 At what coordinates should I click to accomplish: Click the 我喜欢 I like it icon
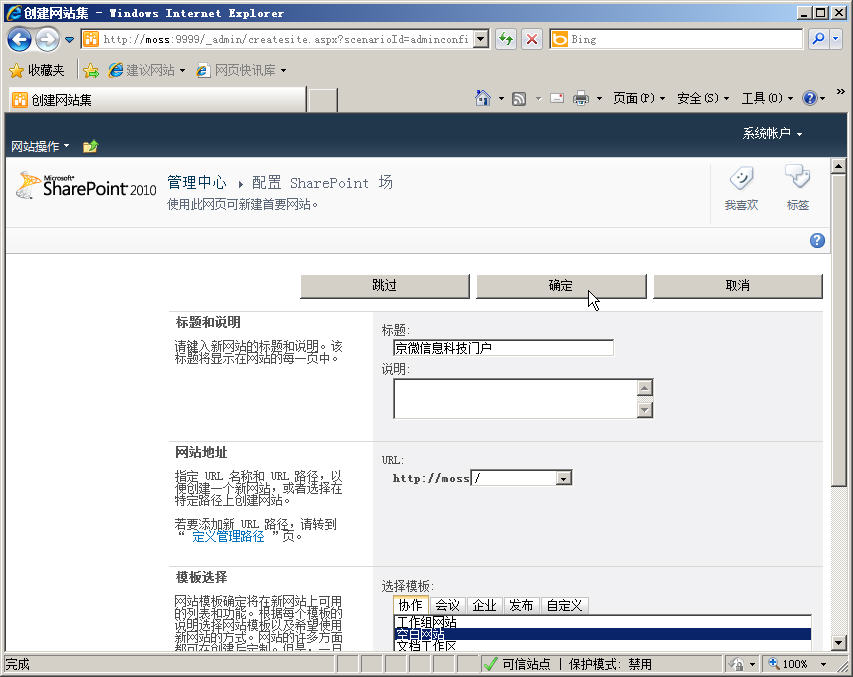(x=741, y=188)
